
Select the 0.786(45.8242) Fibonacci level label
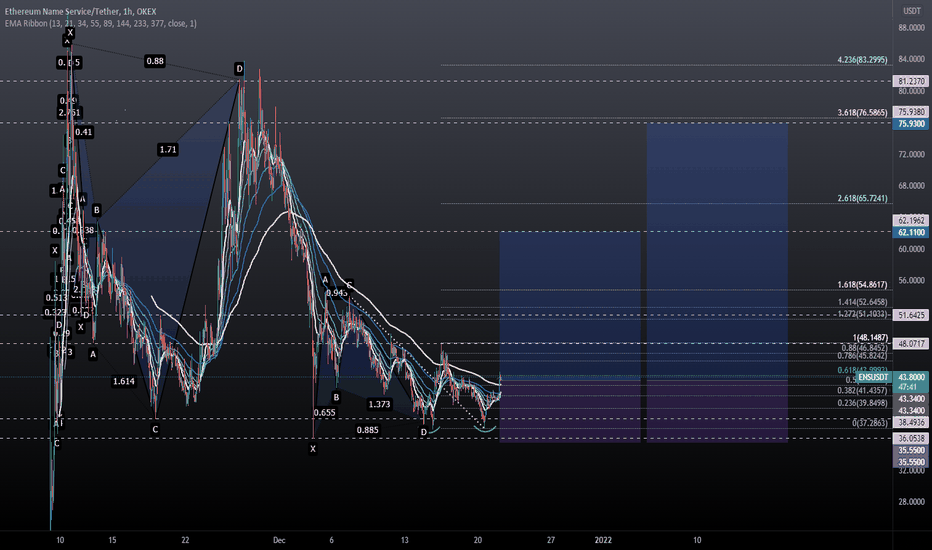(862, 356)
